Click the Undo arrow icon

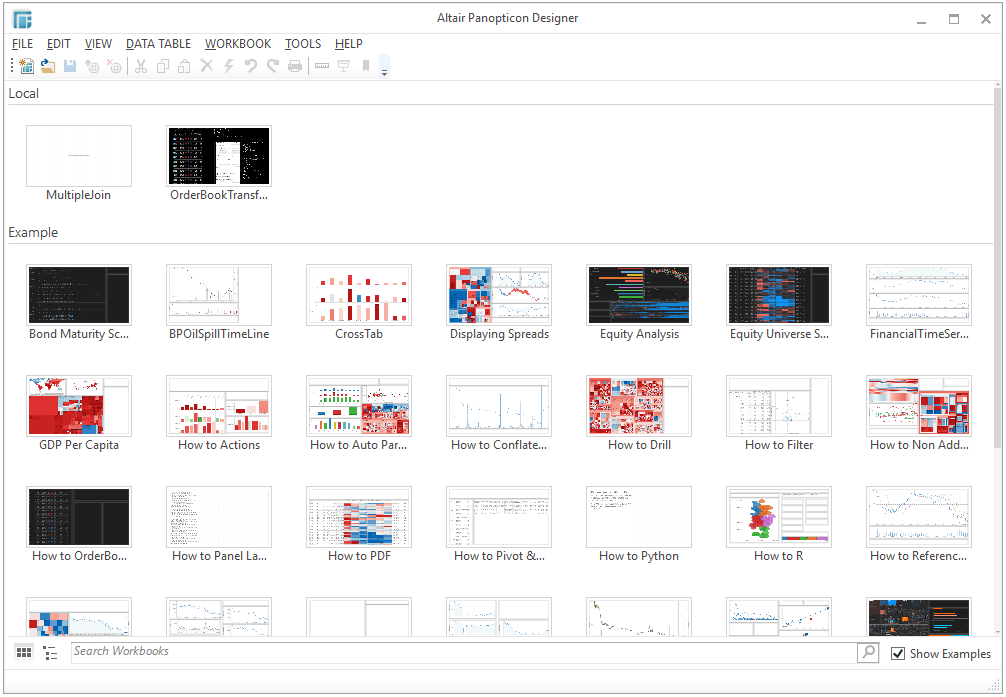(x=250, y=66)
